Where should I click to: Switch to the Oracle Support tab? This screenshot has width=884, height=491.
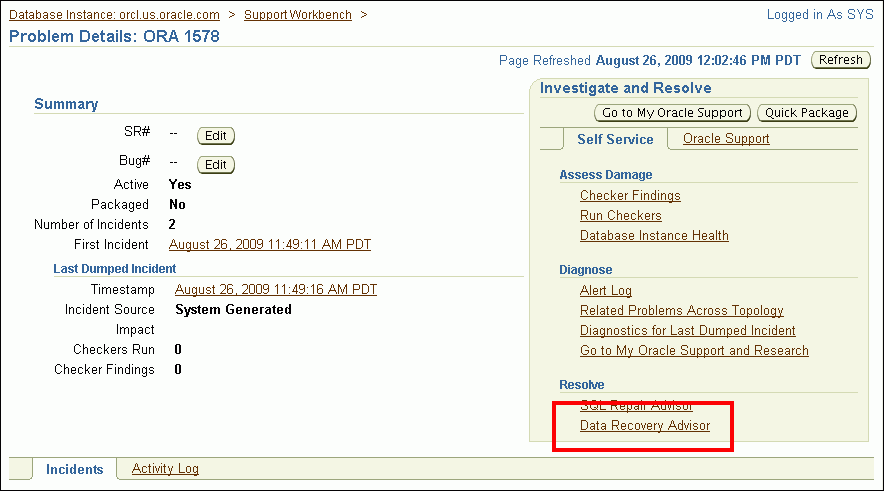pyautogui.click(x=726, y=139)
